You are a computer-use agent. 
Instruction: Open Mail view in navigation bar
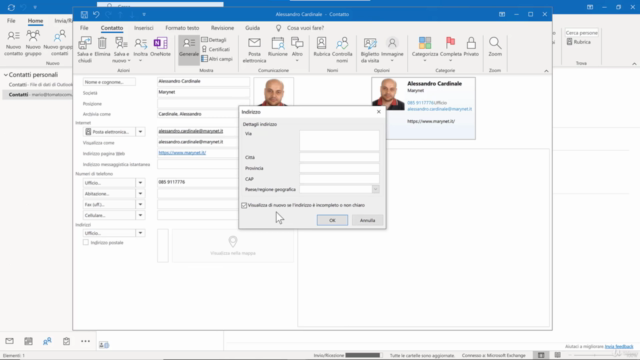pyautogui.click(x=9, y=341)
